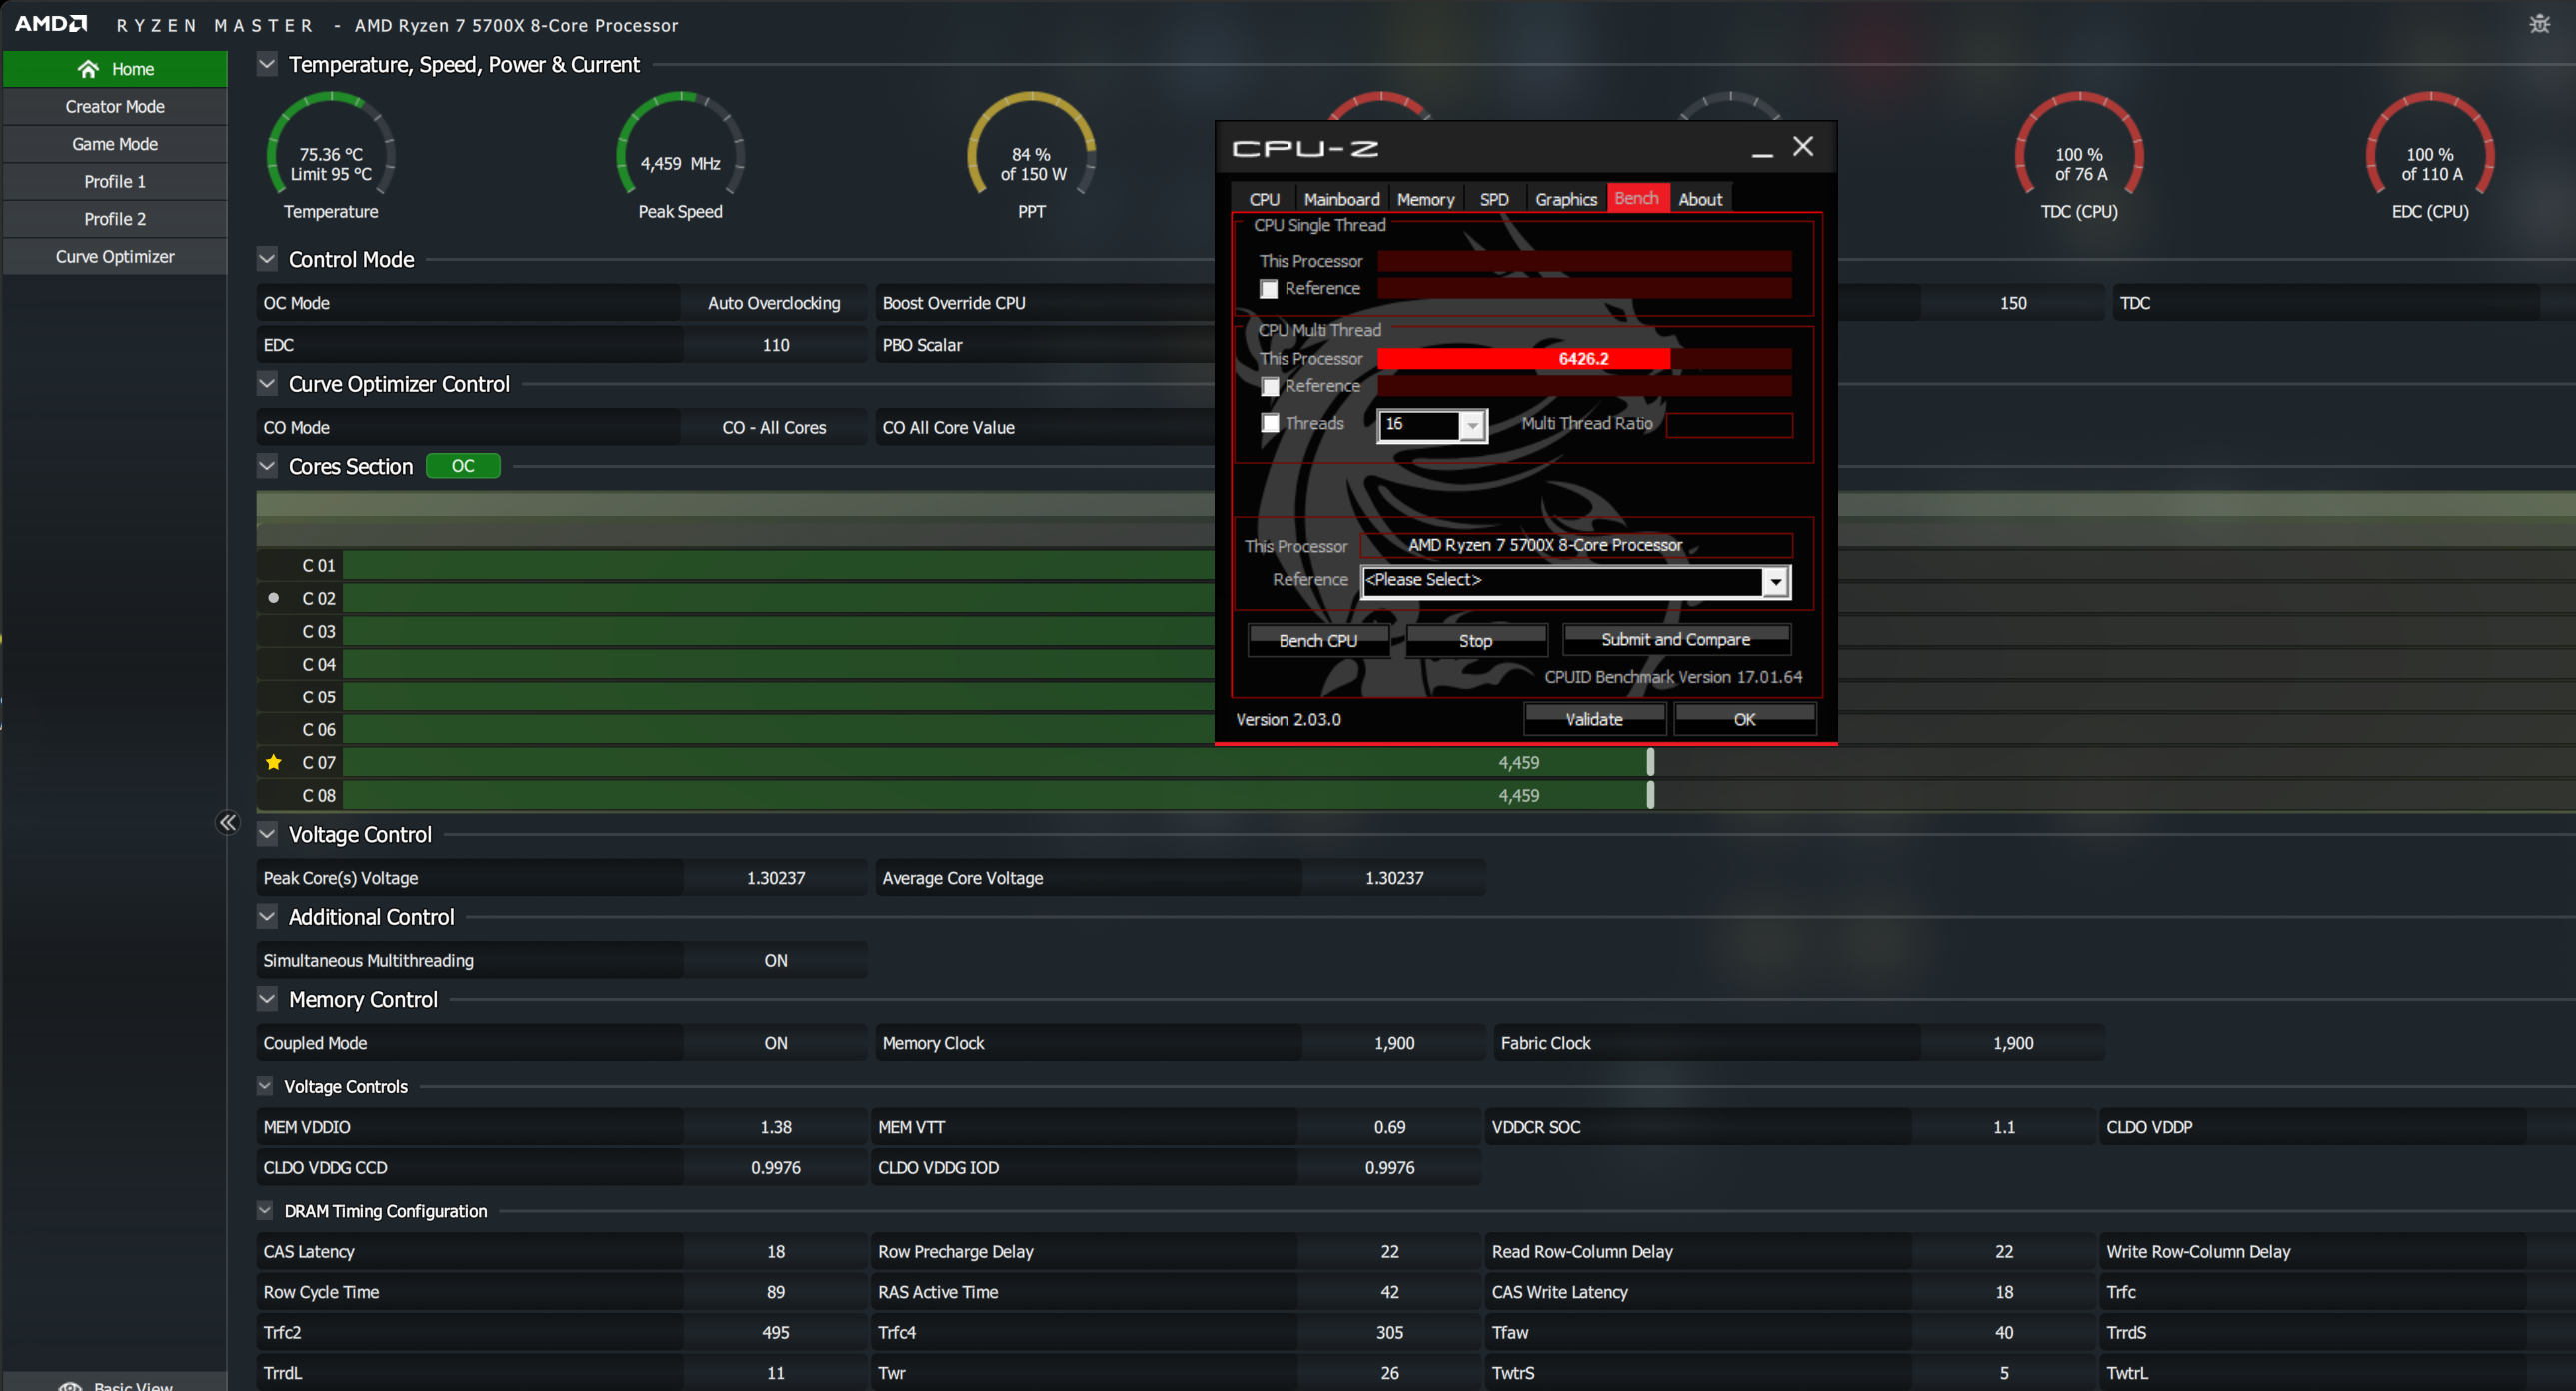Open the SPD tab in CPU-Z
The image size is (2576, 1391).
tap(1494, 199)
